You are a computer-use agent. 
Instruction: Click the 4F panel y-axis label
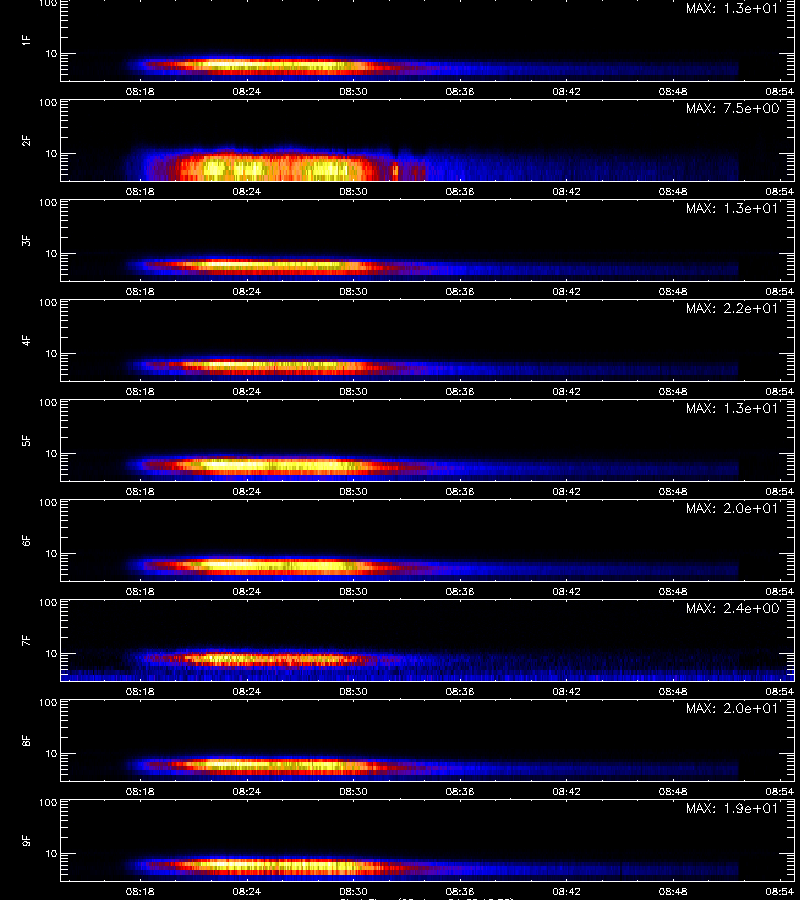pyautogui.click(x=26, y=340)
